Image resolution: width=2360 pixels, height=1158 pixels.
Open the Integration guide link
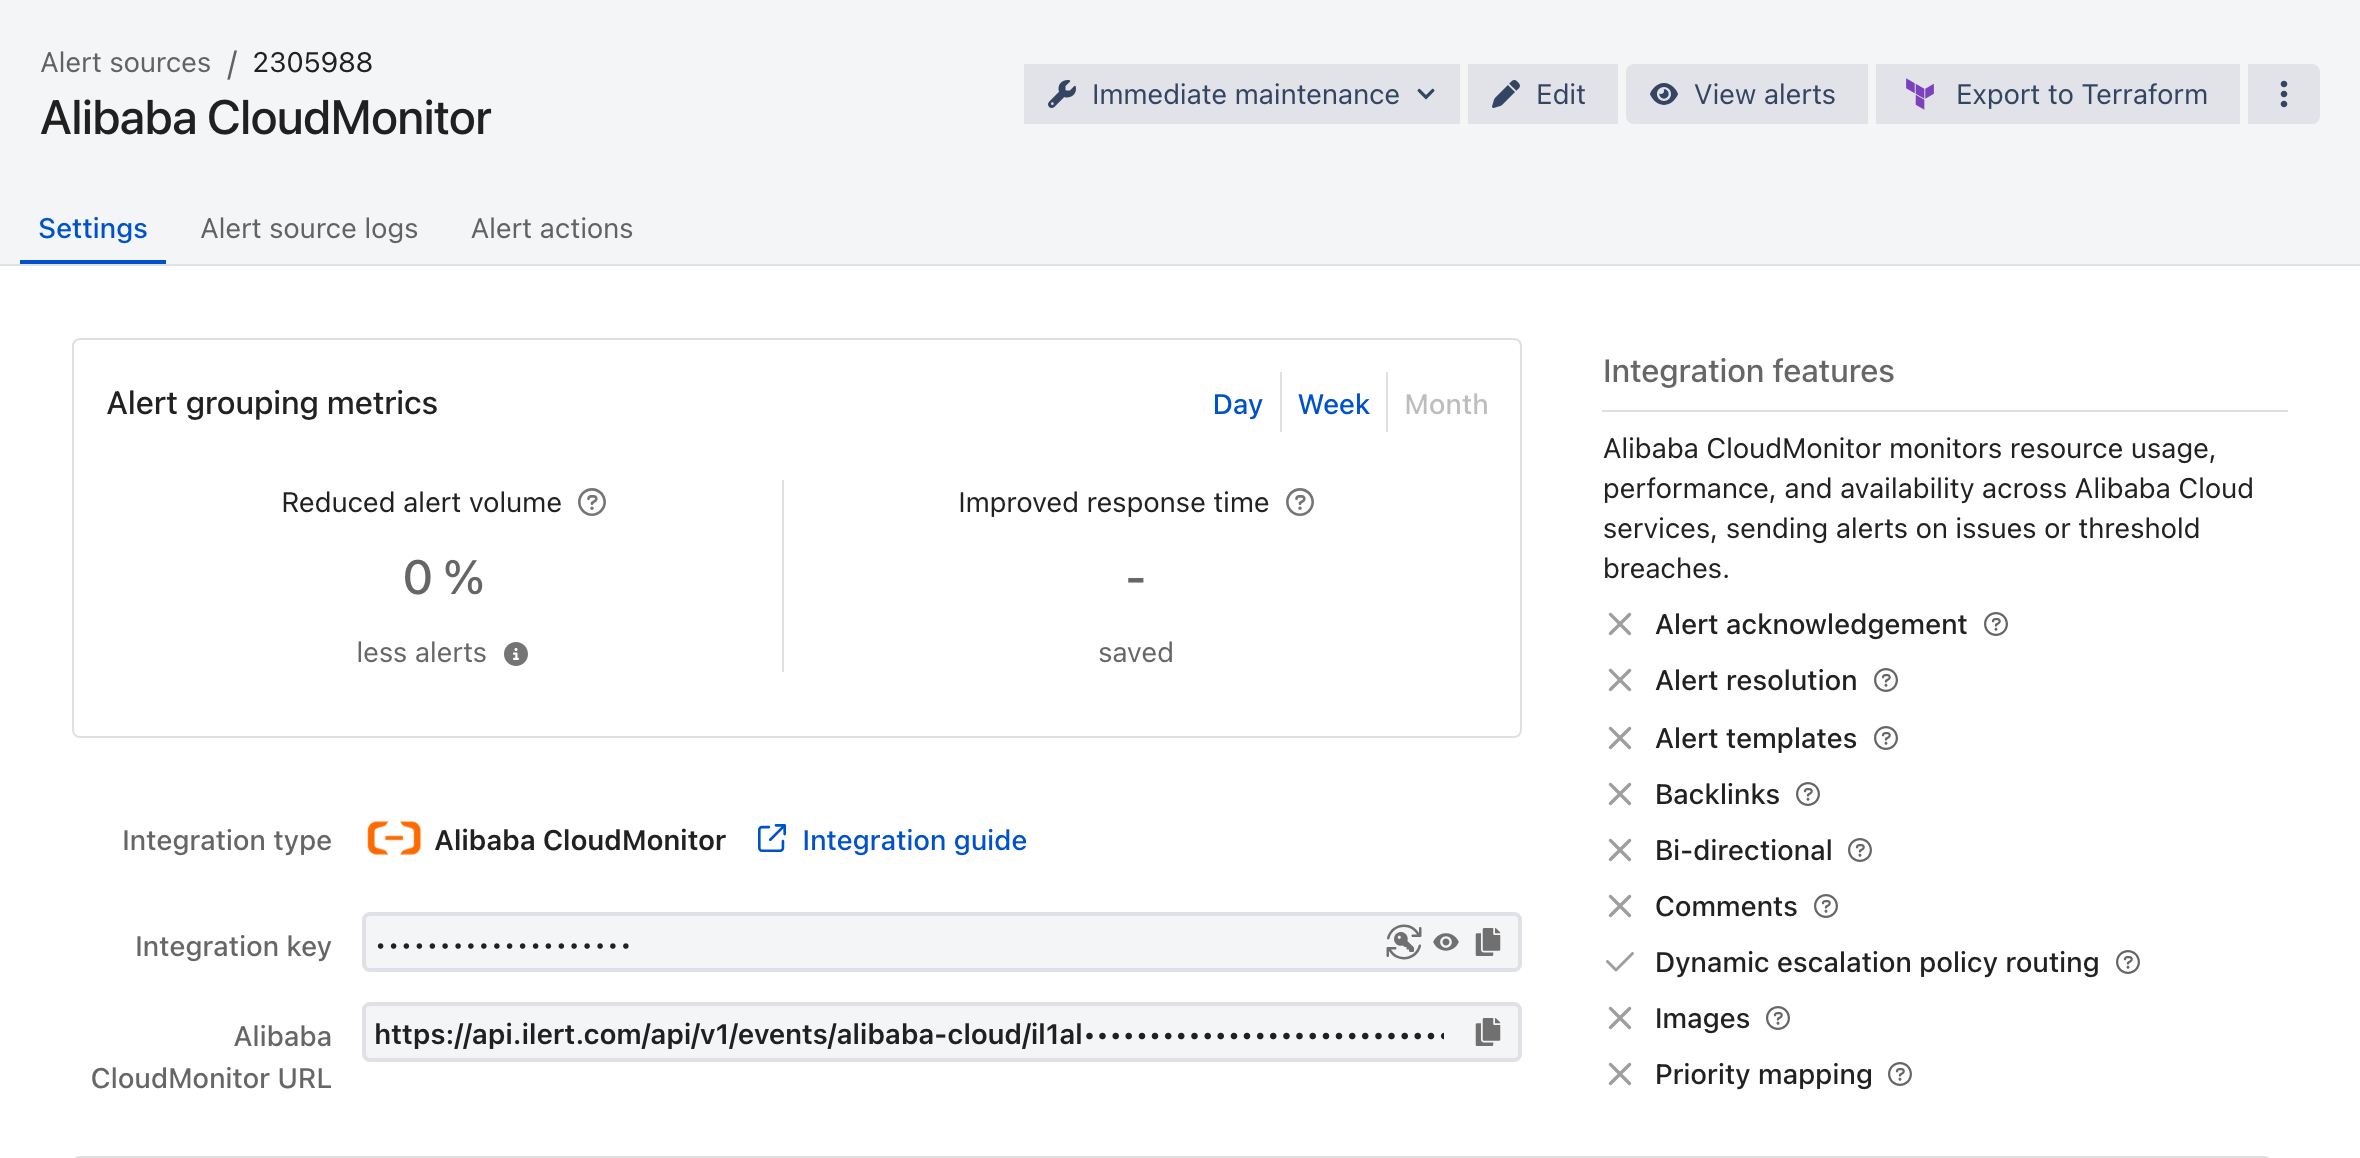coord(892,840)
